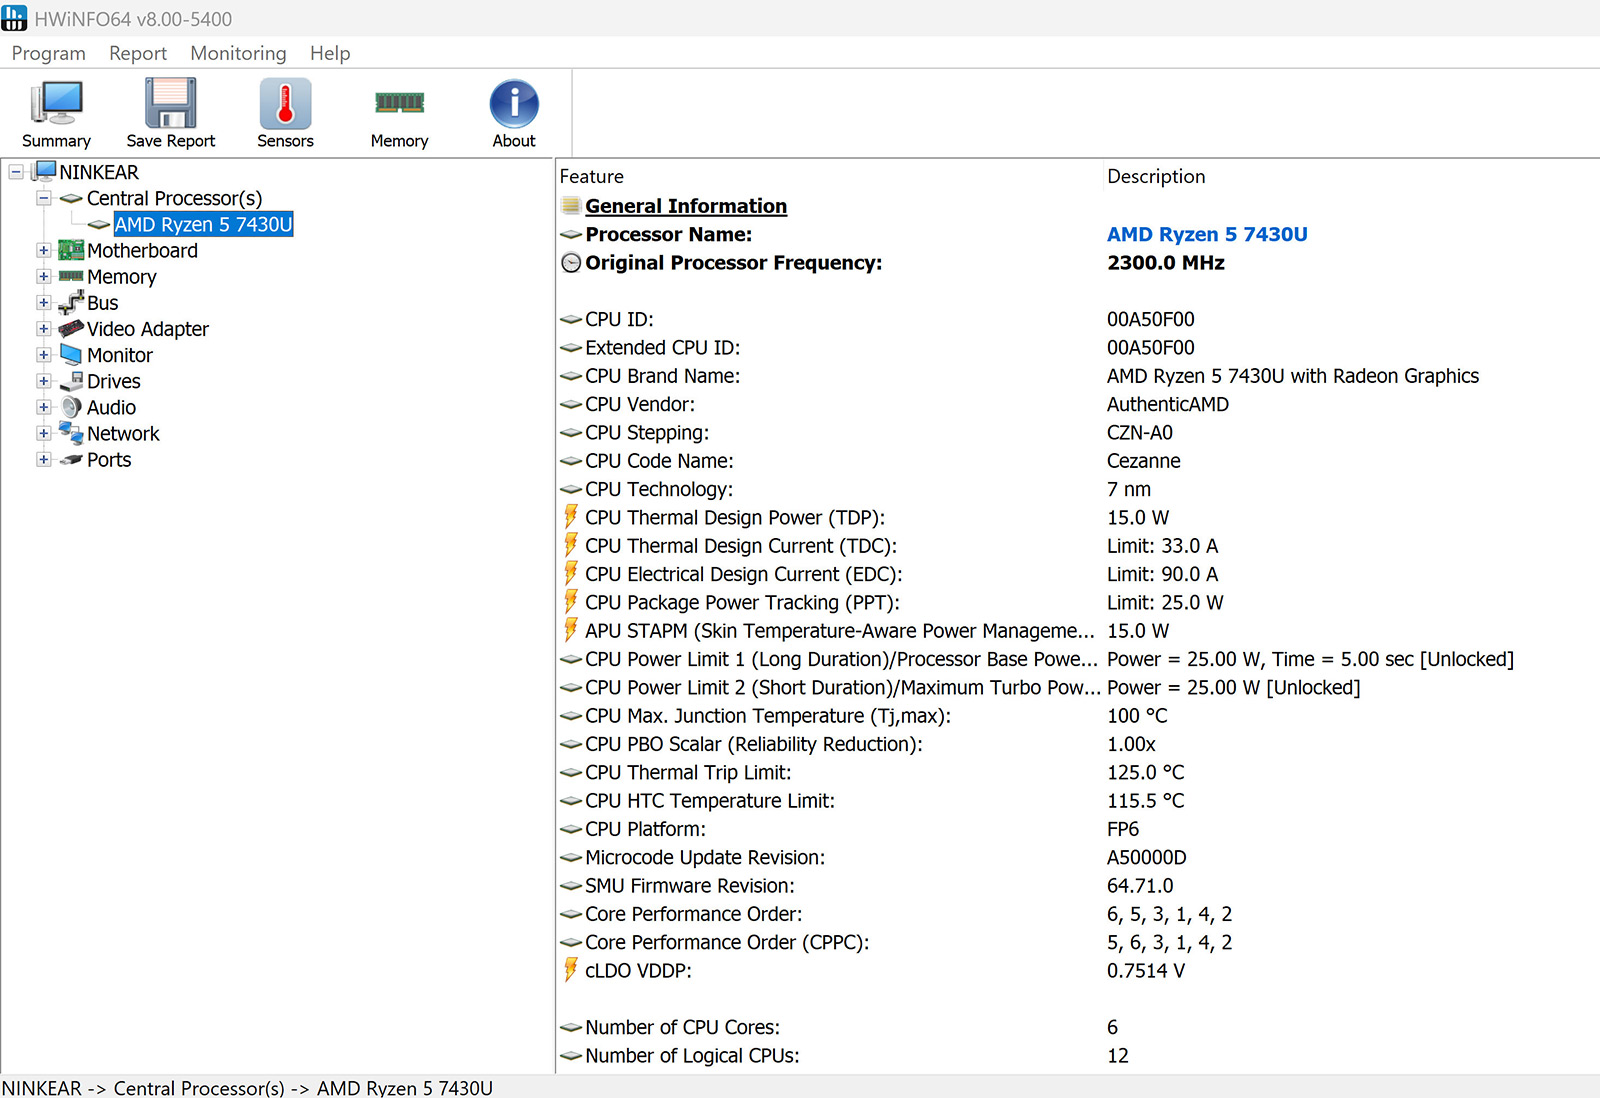
Task: Open the Monitoring menu
Action: (x=238, y=53)
